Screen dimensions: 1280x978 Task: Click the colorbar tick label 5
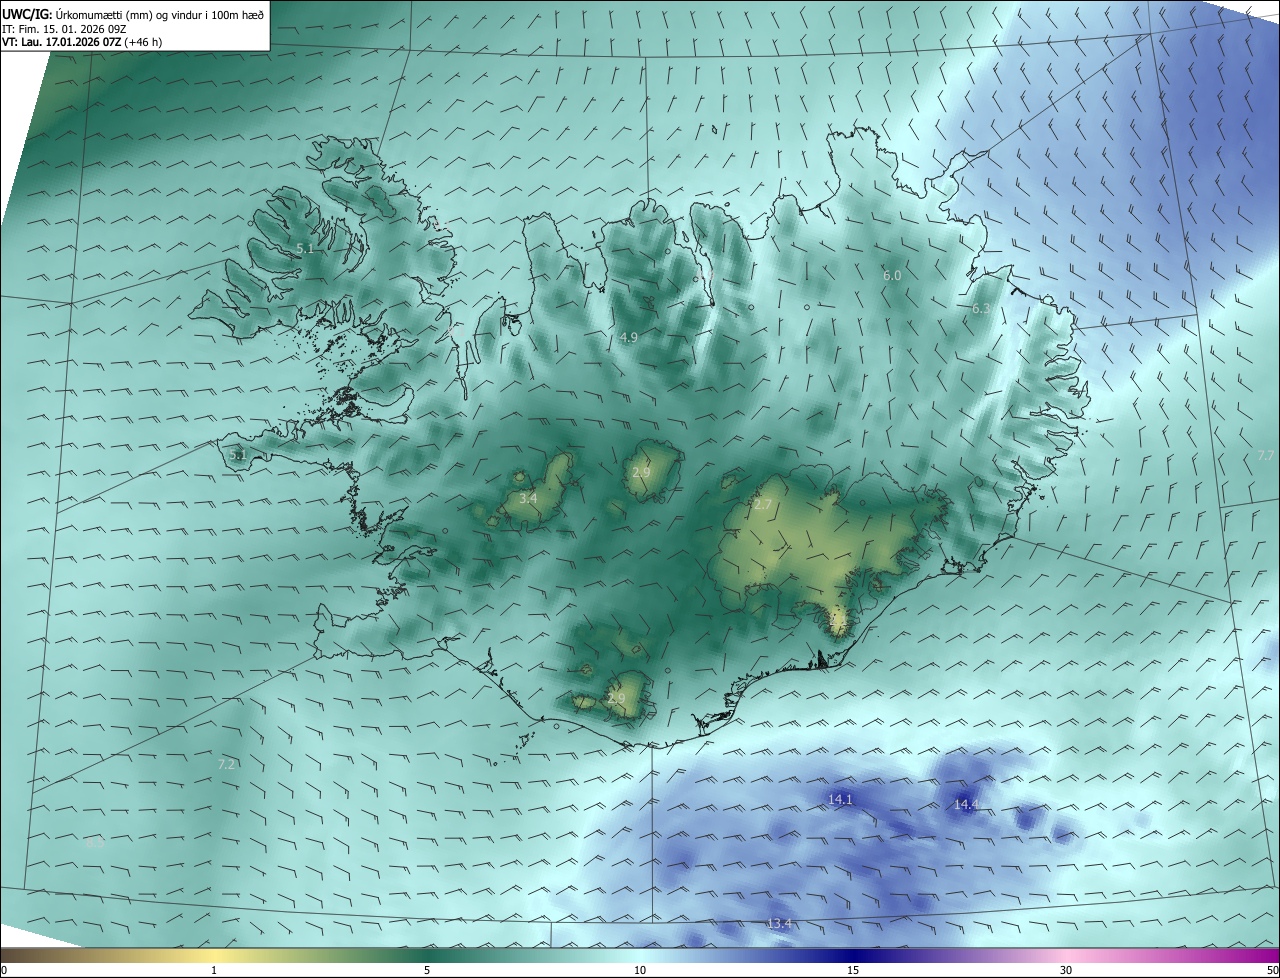coord(427,970)
